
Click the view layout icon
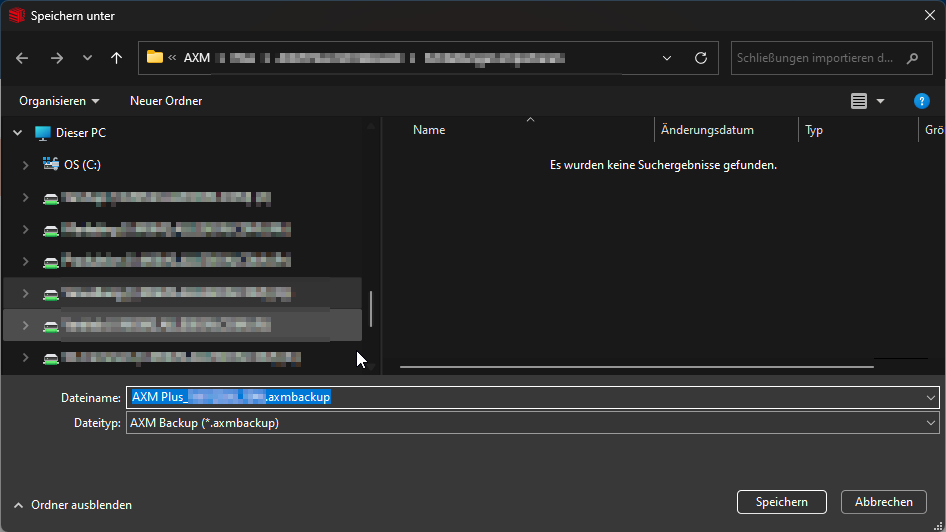point(858,101)
